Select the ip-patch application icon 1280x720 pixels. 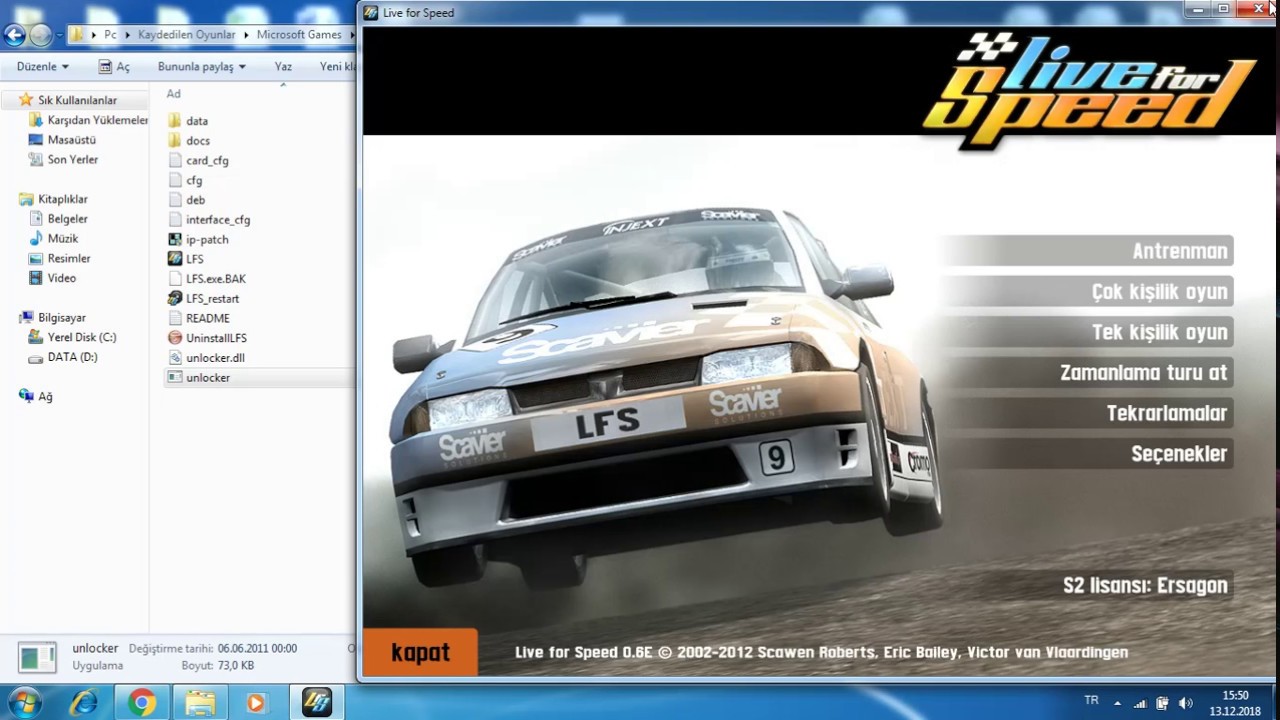click(175, 239)
